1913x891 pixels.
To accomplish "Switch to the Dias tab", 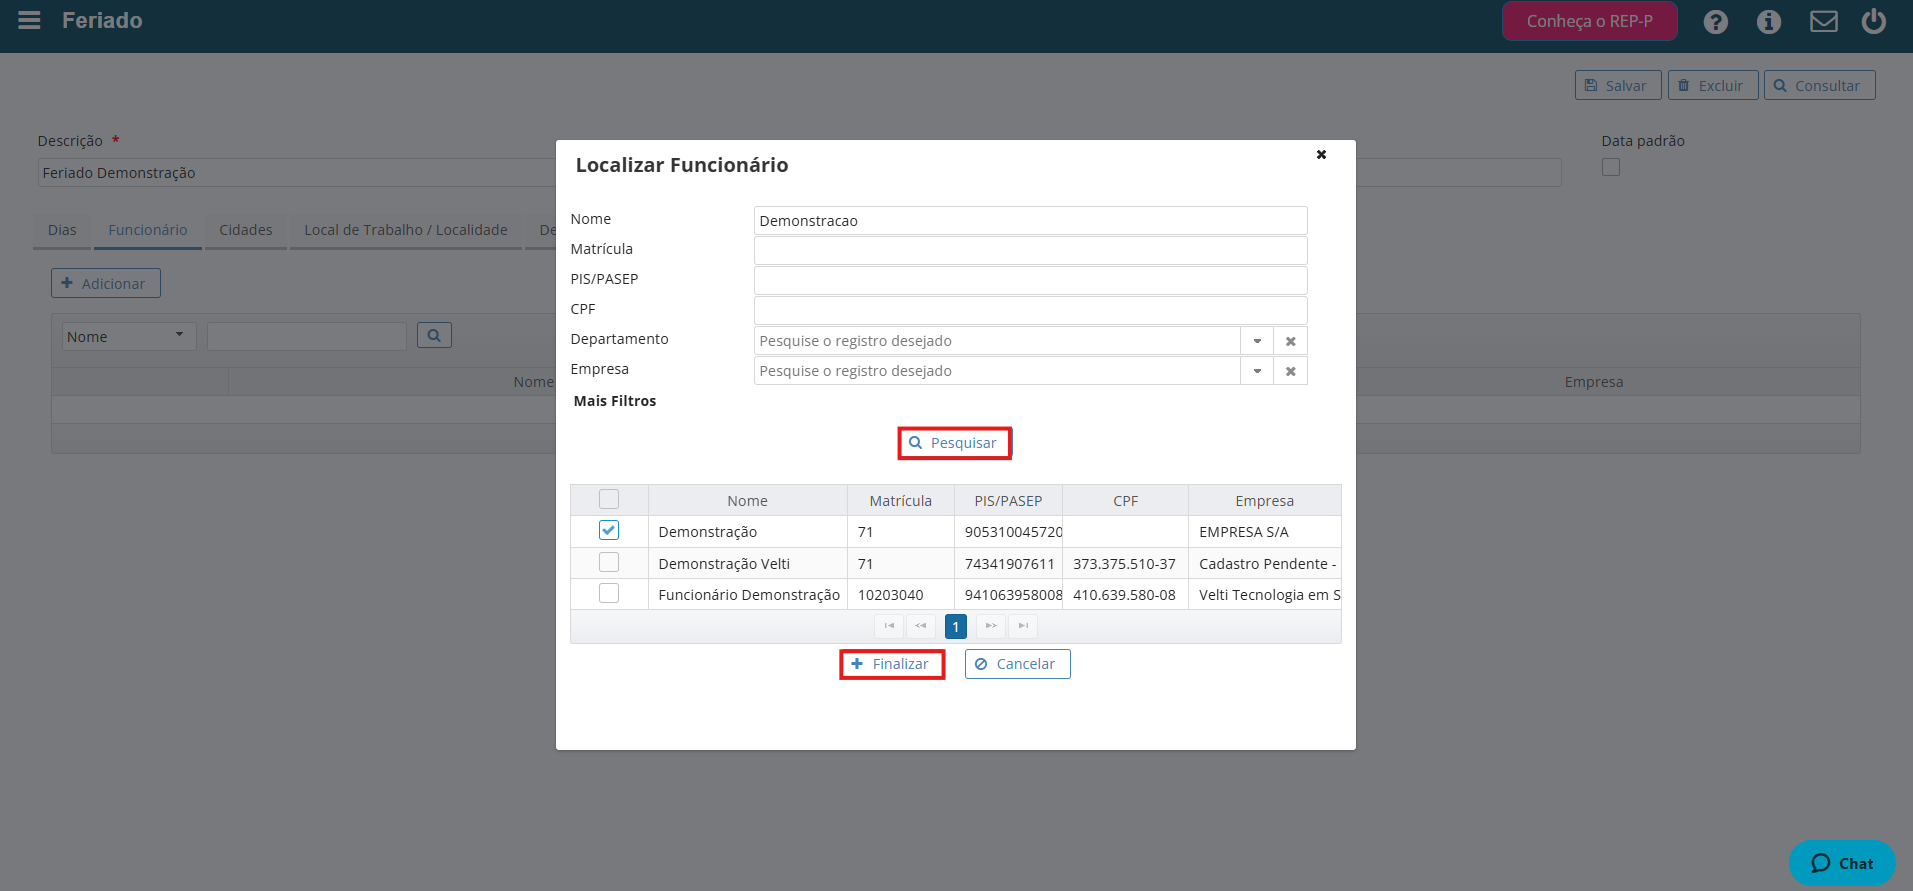I will pos(62,230).
